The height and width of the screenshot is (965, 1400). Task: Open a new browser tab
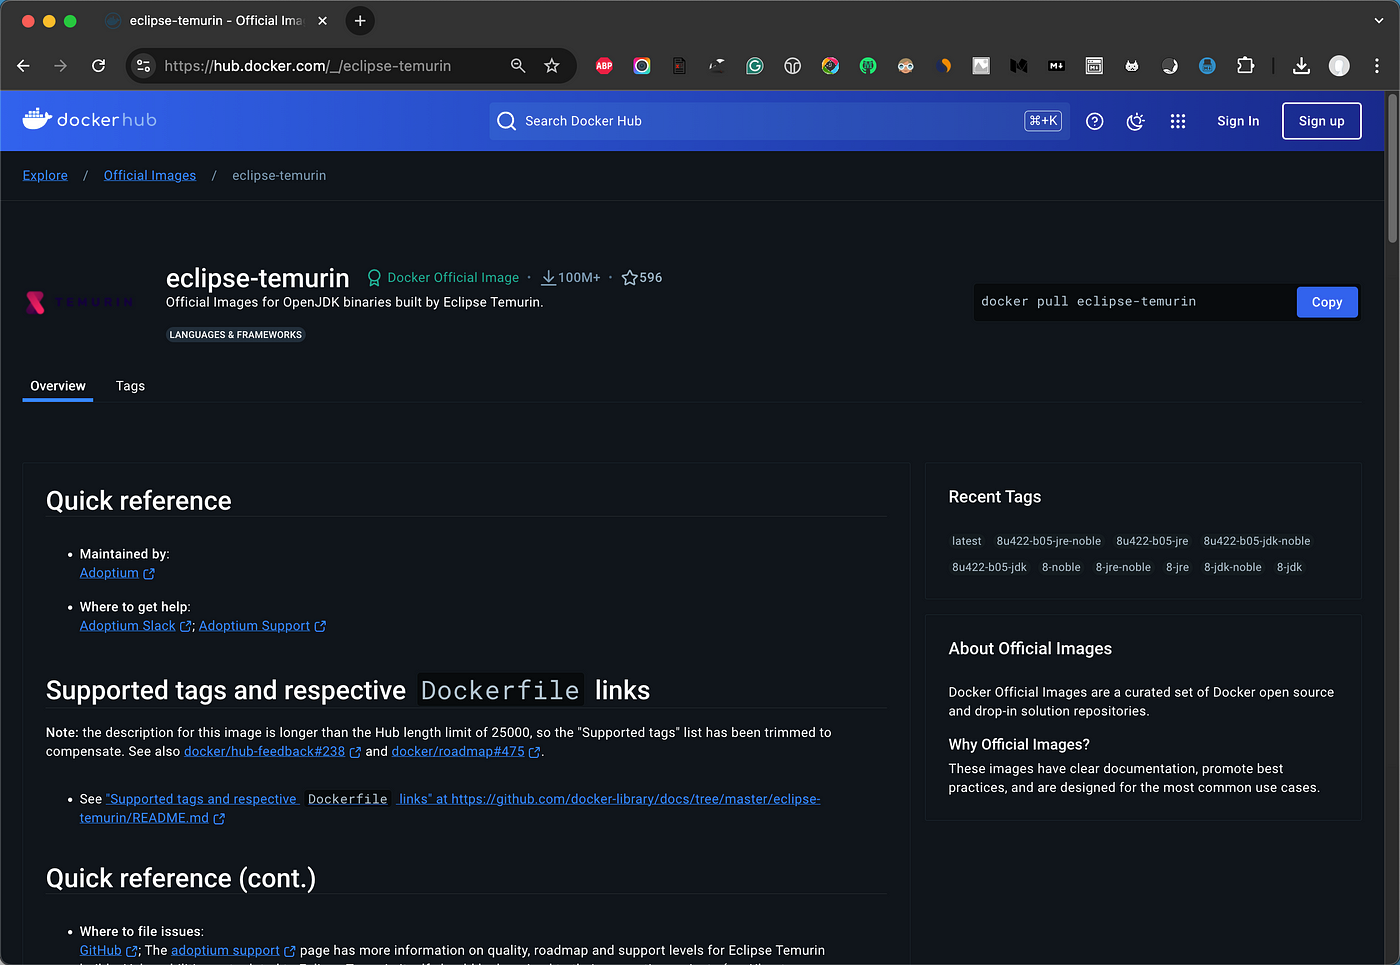tap(360, 21)
